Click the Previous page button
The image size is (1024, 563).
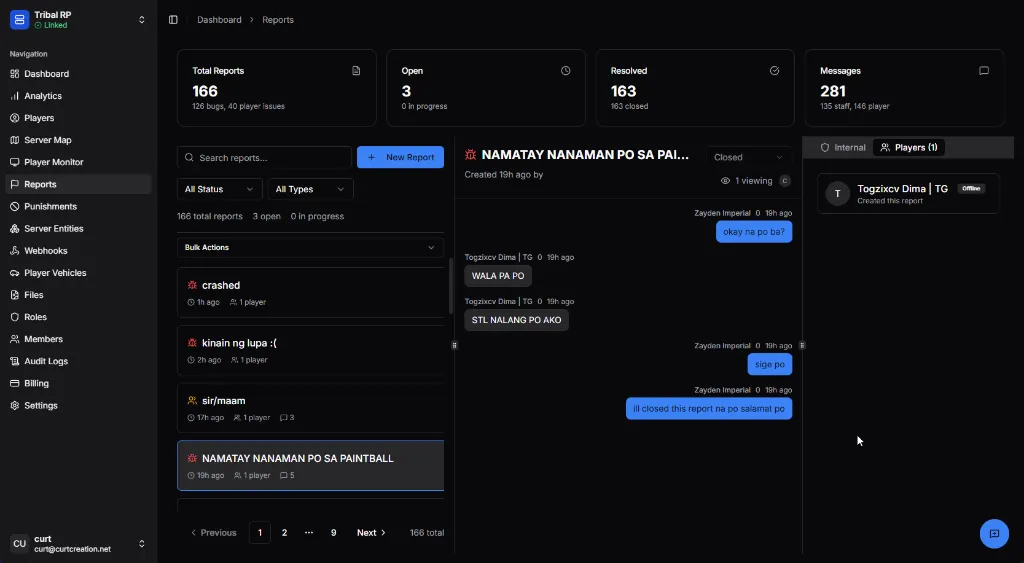(x=214, y=533)
